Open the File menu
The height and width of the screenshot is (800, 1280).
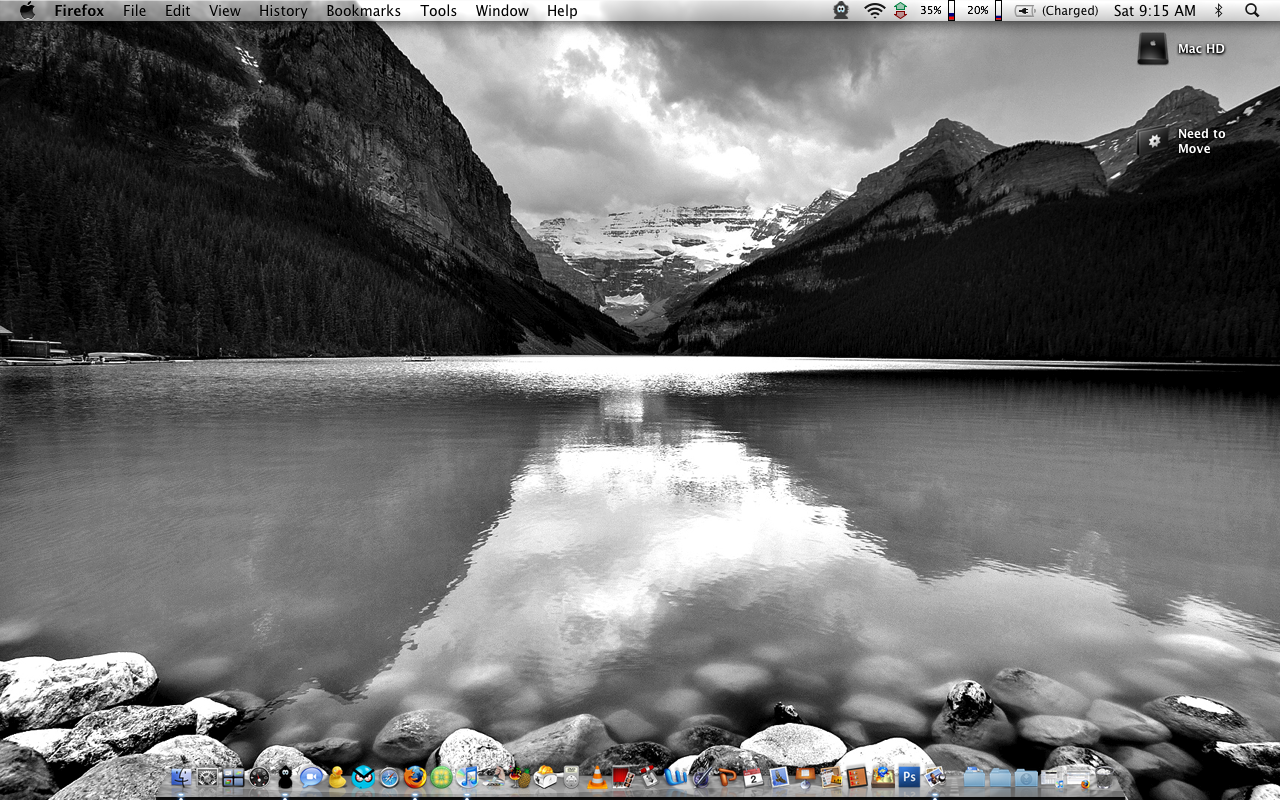134,10
